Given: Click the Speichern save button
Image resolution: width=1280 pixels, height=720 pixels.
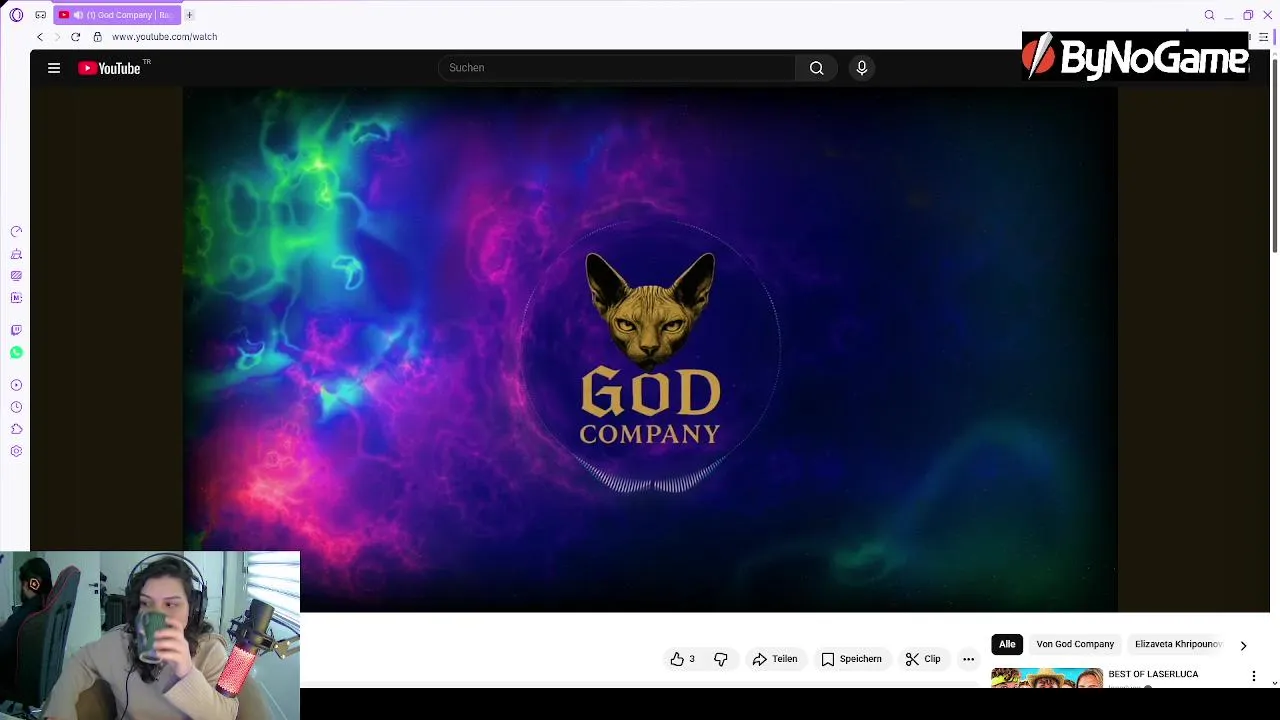Looking at the screenshot, I should pos(852,659).
